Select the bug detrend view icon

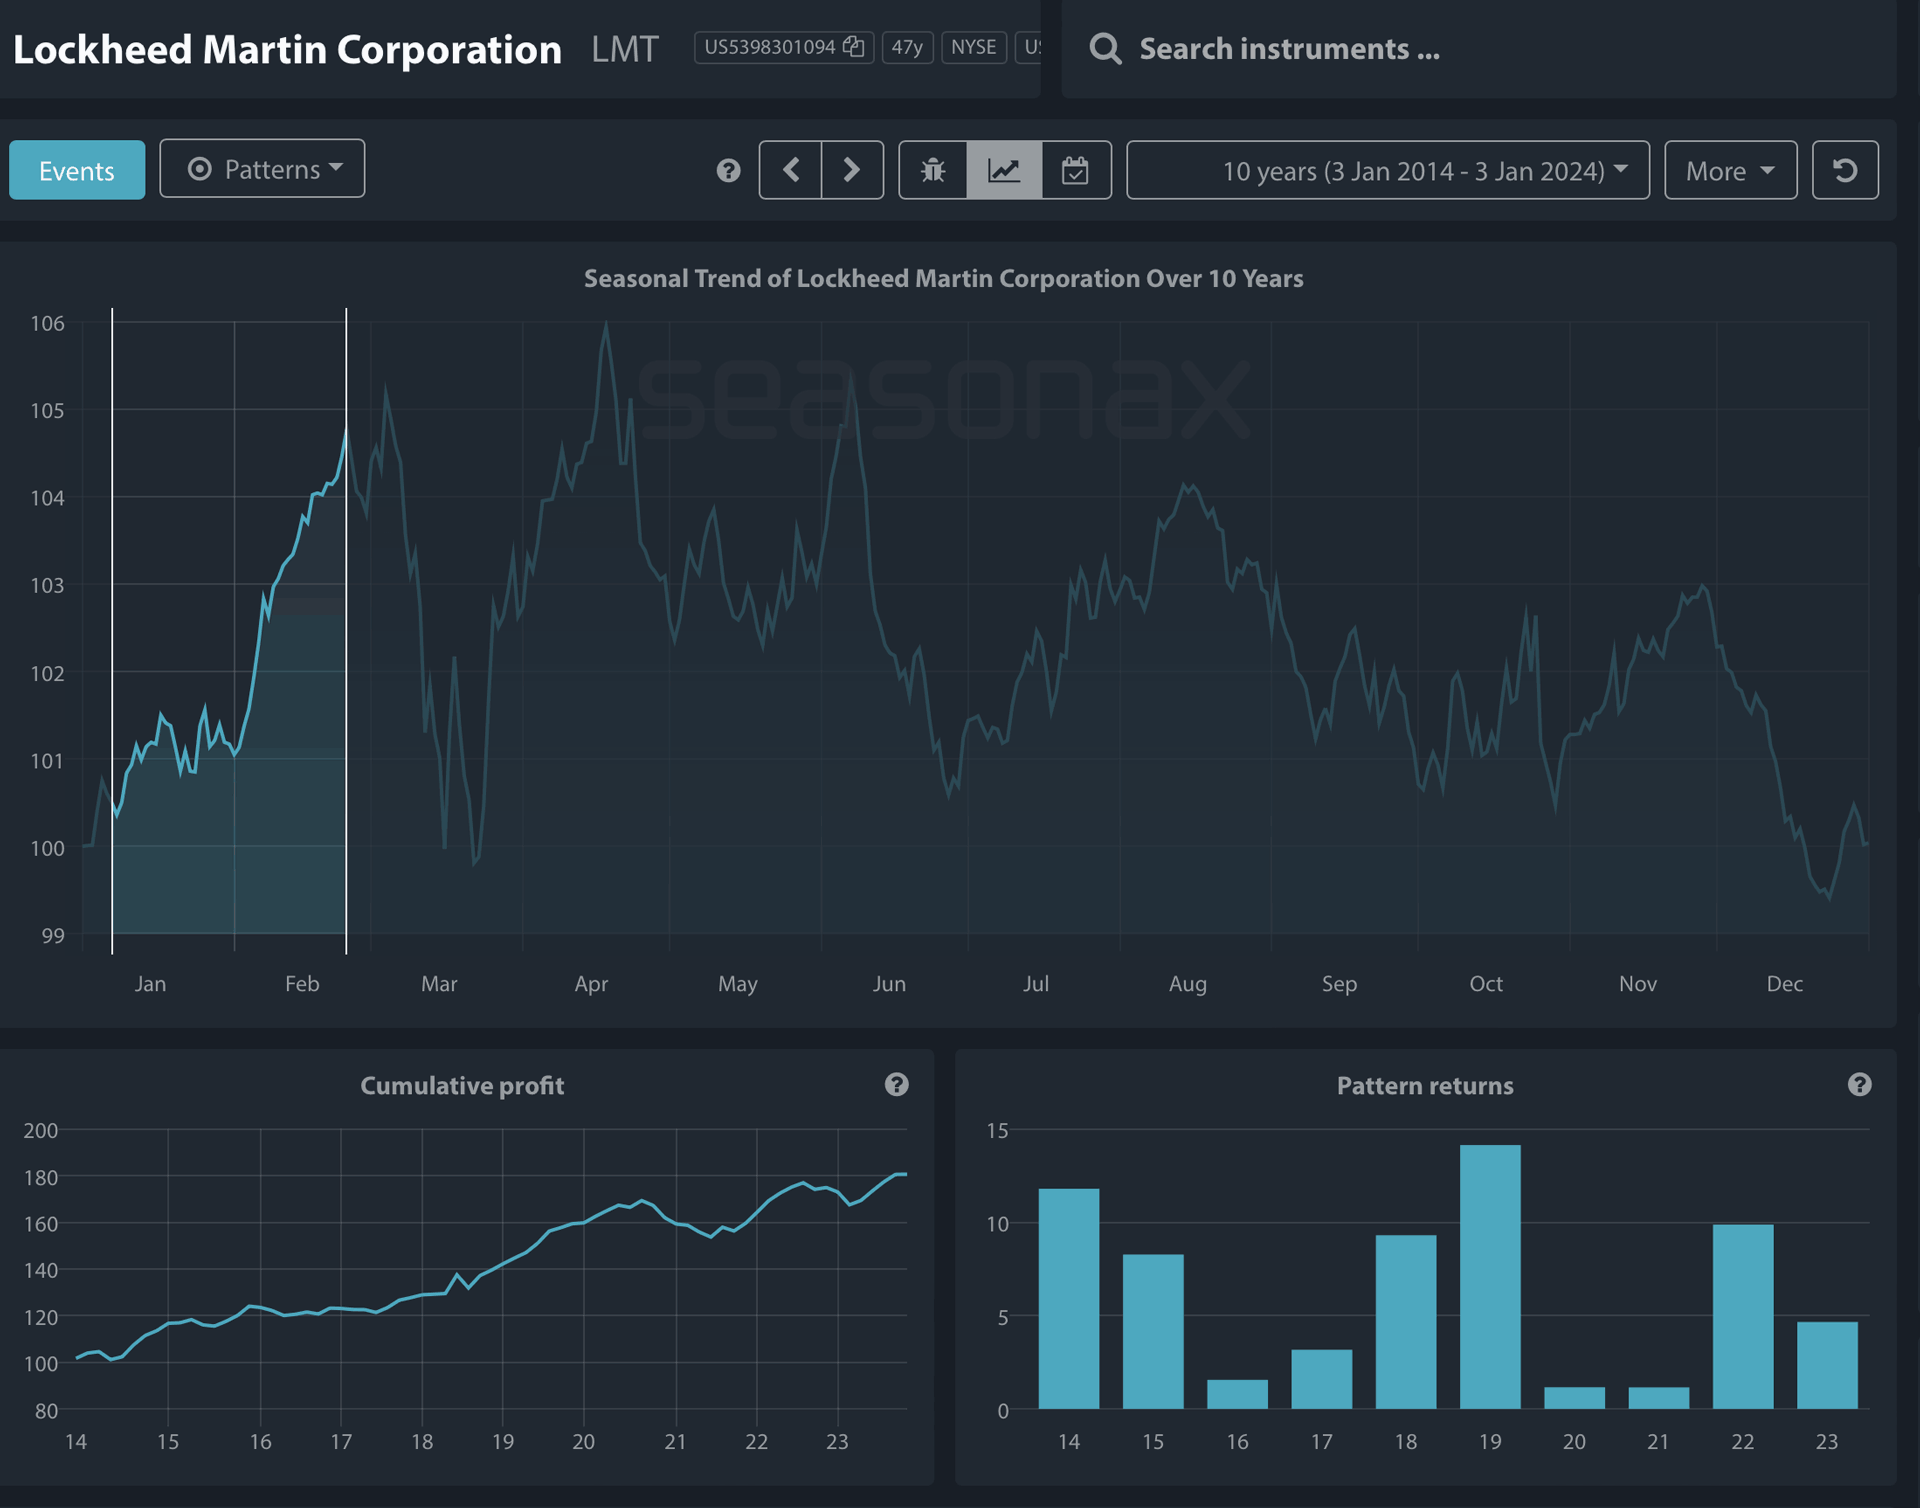pos(933,170)
